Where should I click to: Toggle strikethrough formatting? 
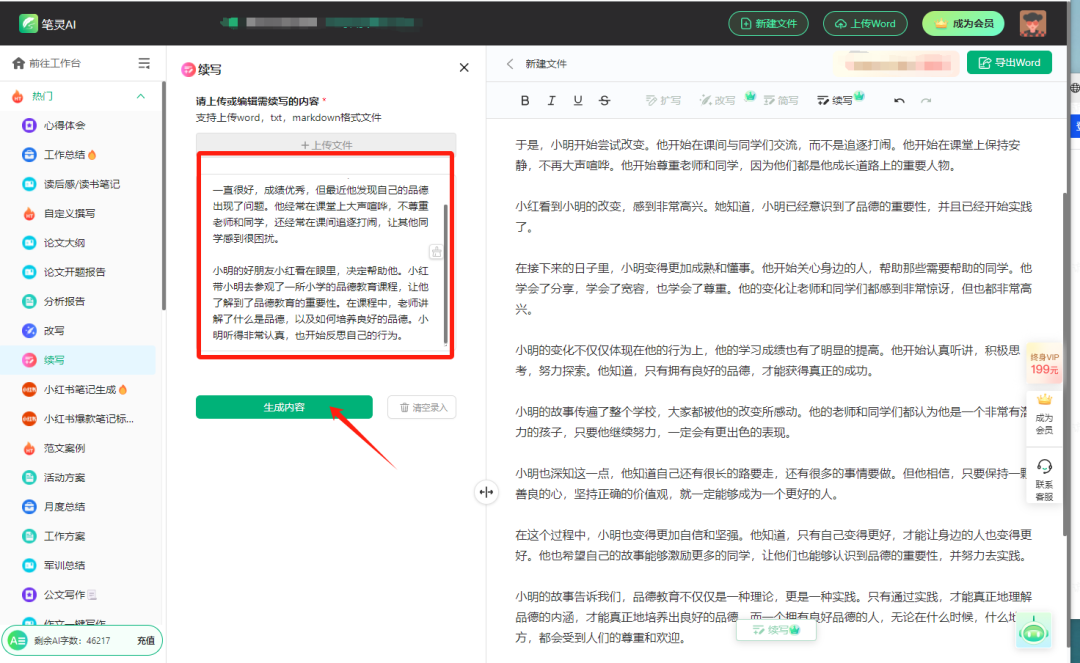[x=605, y=99]
